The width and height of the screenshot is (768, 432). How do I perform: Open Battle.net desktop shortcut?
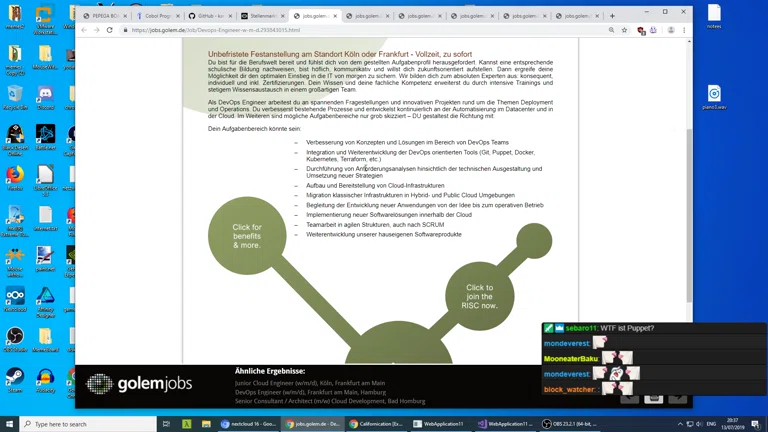click(45, 137)
